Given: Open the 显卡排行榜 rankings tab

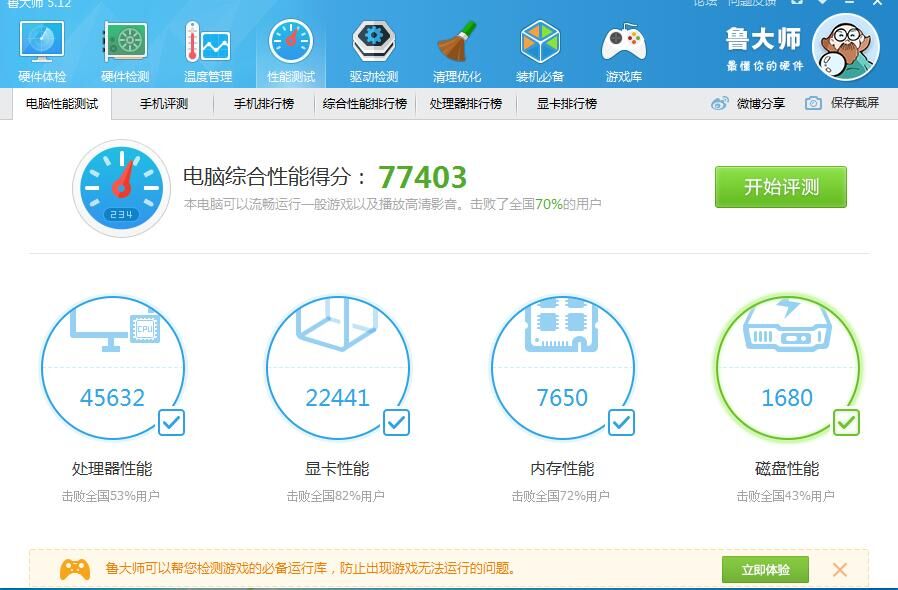Looking at the screenshot, I should click(567, 102).
